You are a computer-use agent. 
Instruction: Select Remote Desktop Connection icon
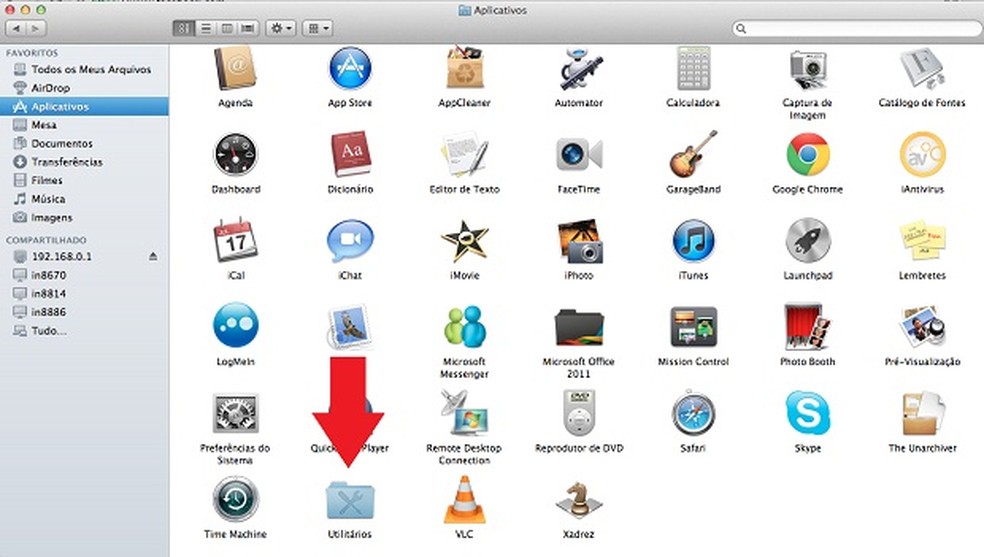[x=464, y=413]
